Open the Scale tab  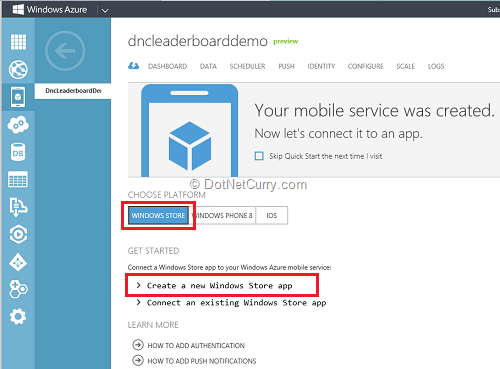coord(406,66)
